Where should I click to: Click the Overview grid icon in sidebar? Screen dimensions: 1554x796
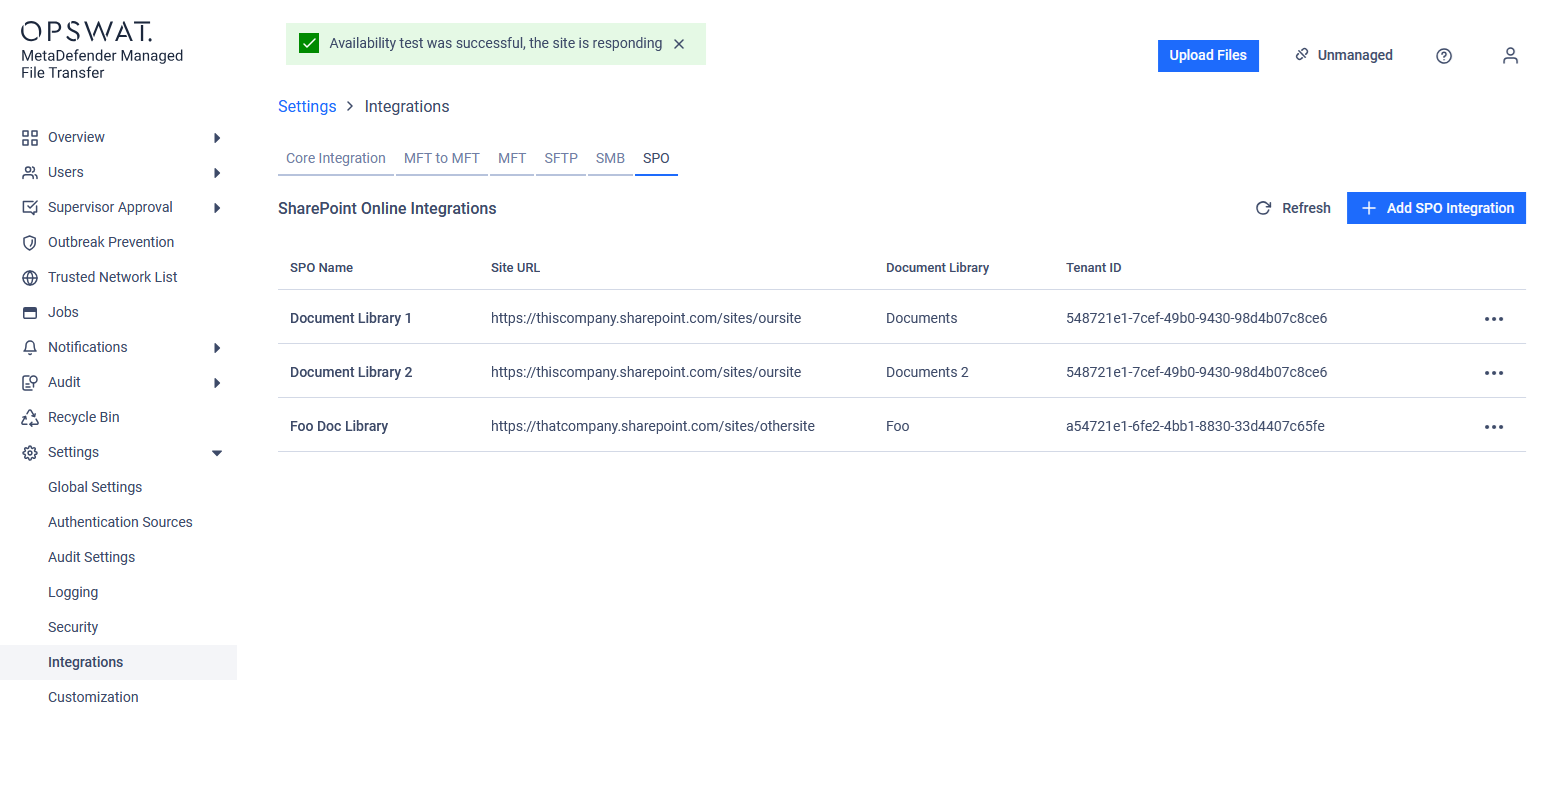pyautogui.click(x=30, y=138)
